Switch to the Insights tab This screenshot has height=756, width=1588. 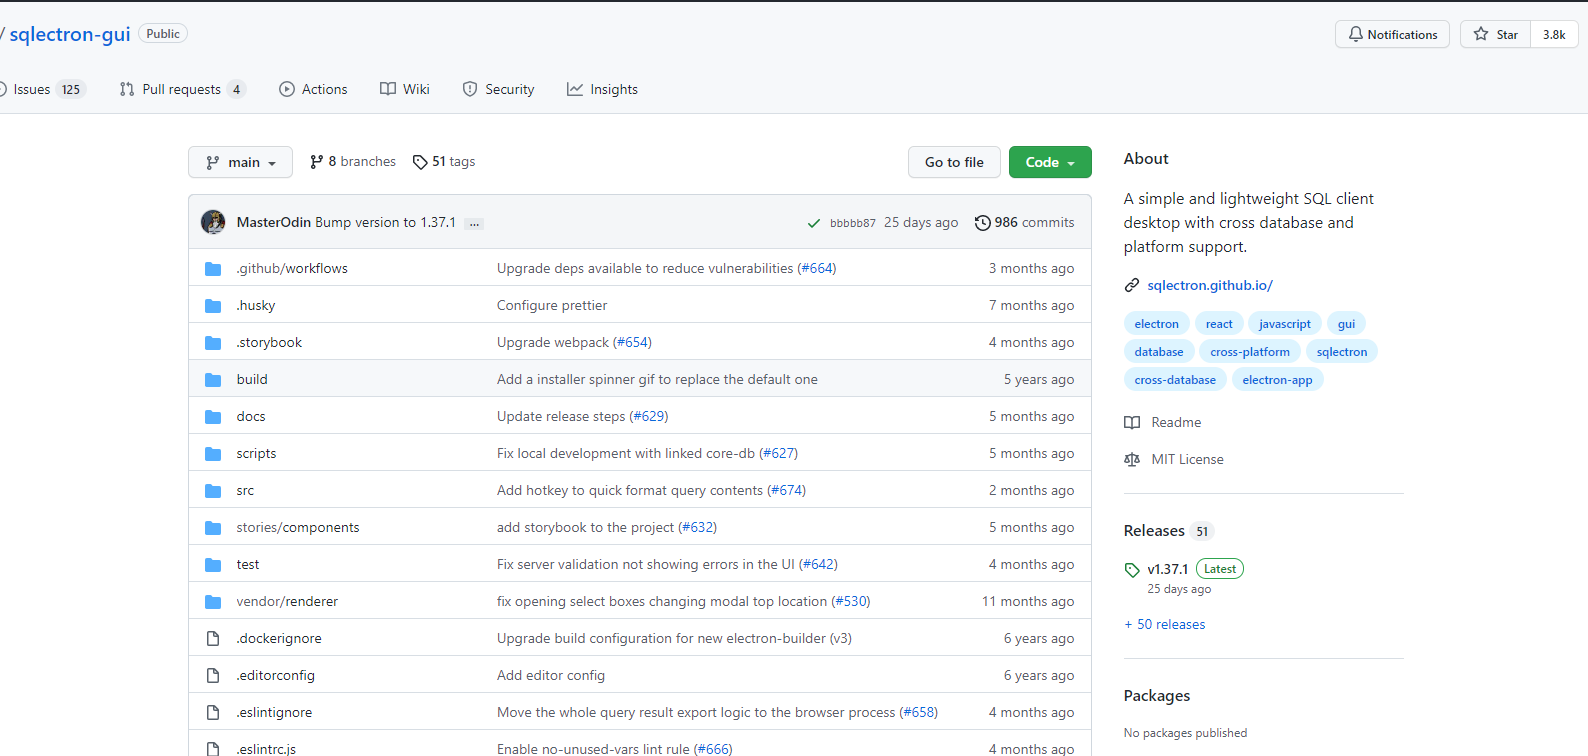click(602, 89)
